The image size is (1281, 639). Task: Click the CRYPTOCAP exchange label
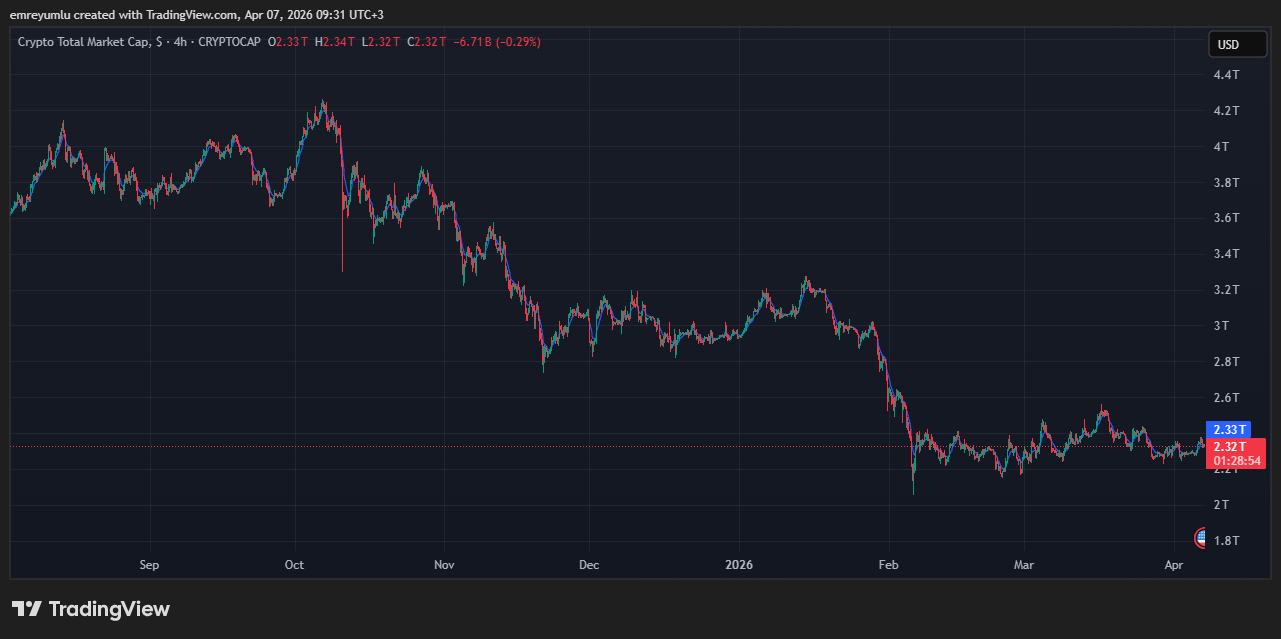click(x=230, y=42)
